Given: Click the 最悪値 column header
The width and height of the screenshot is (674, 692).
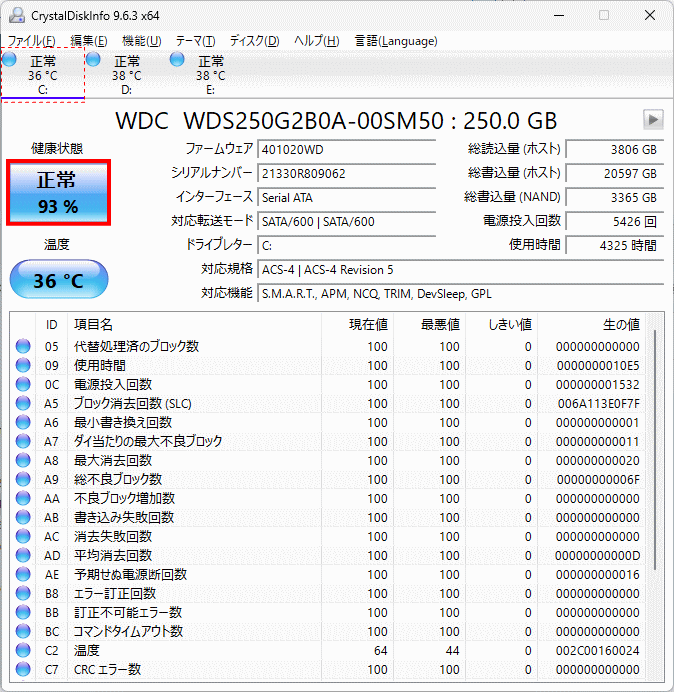Looking at the screenshot, I should point(429,324).
